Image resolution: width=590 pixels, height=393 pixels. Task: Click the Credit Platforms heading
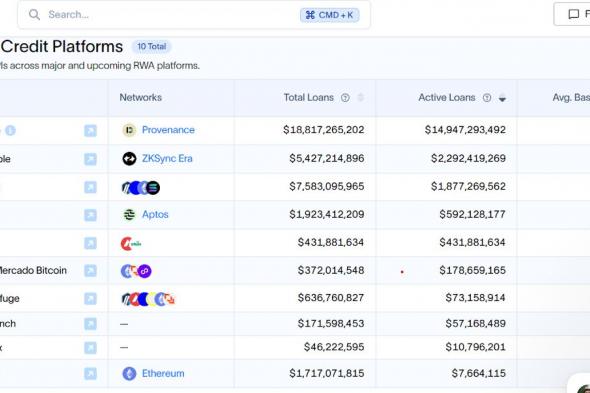click(x=61, y=47)
